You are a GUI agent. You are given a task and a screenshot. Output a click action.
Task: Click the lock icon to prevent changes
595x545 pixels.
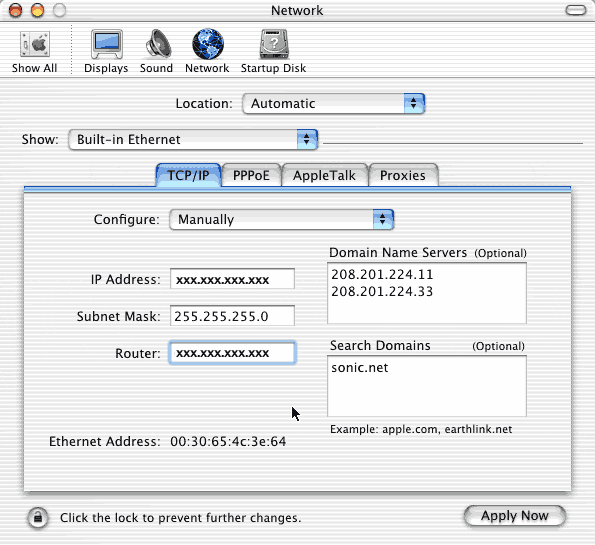(38, 518)
